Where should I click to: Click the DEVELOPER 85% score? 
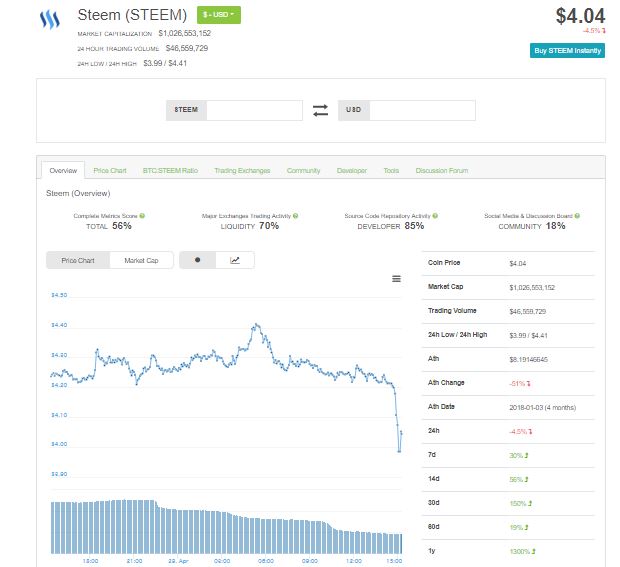coord(391,226)
